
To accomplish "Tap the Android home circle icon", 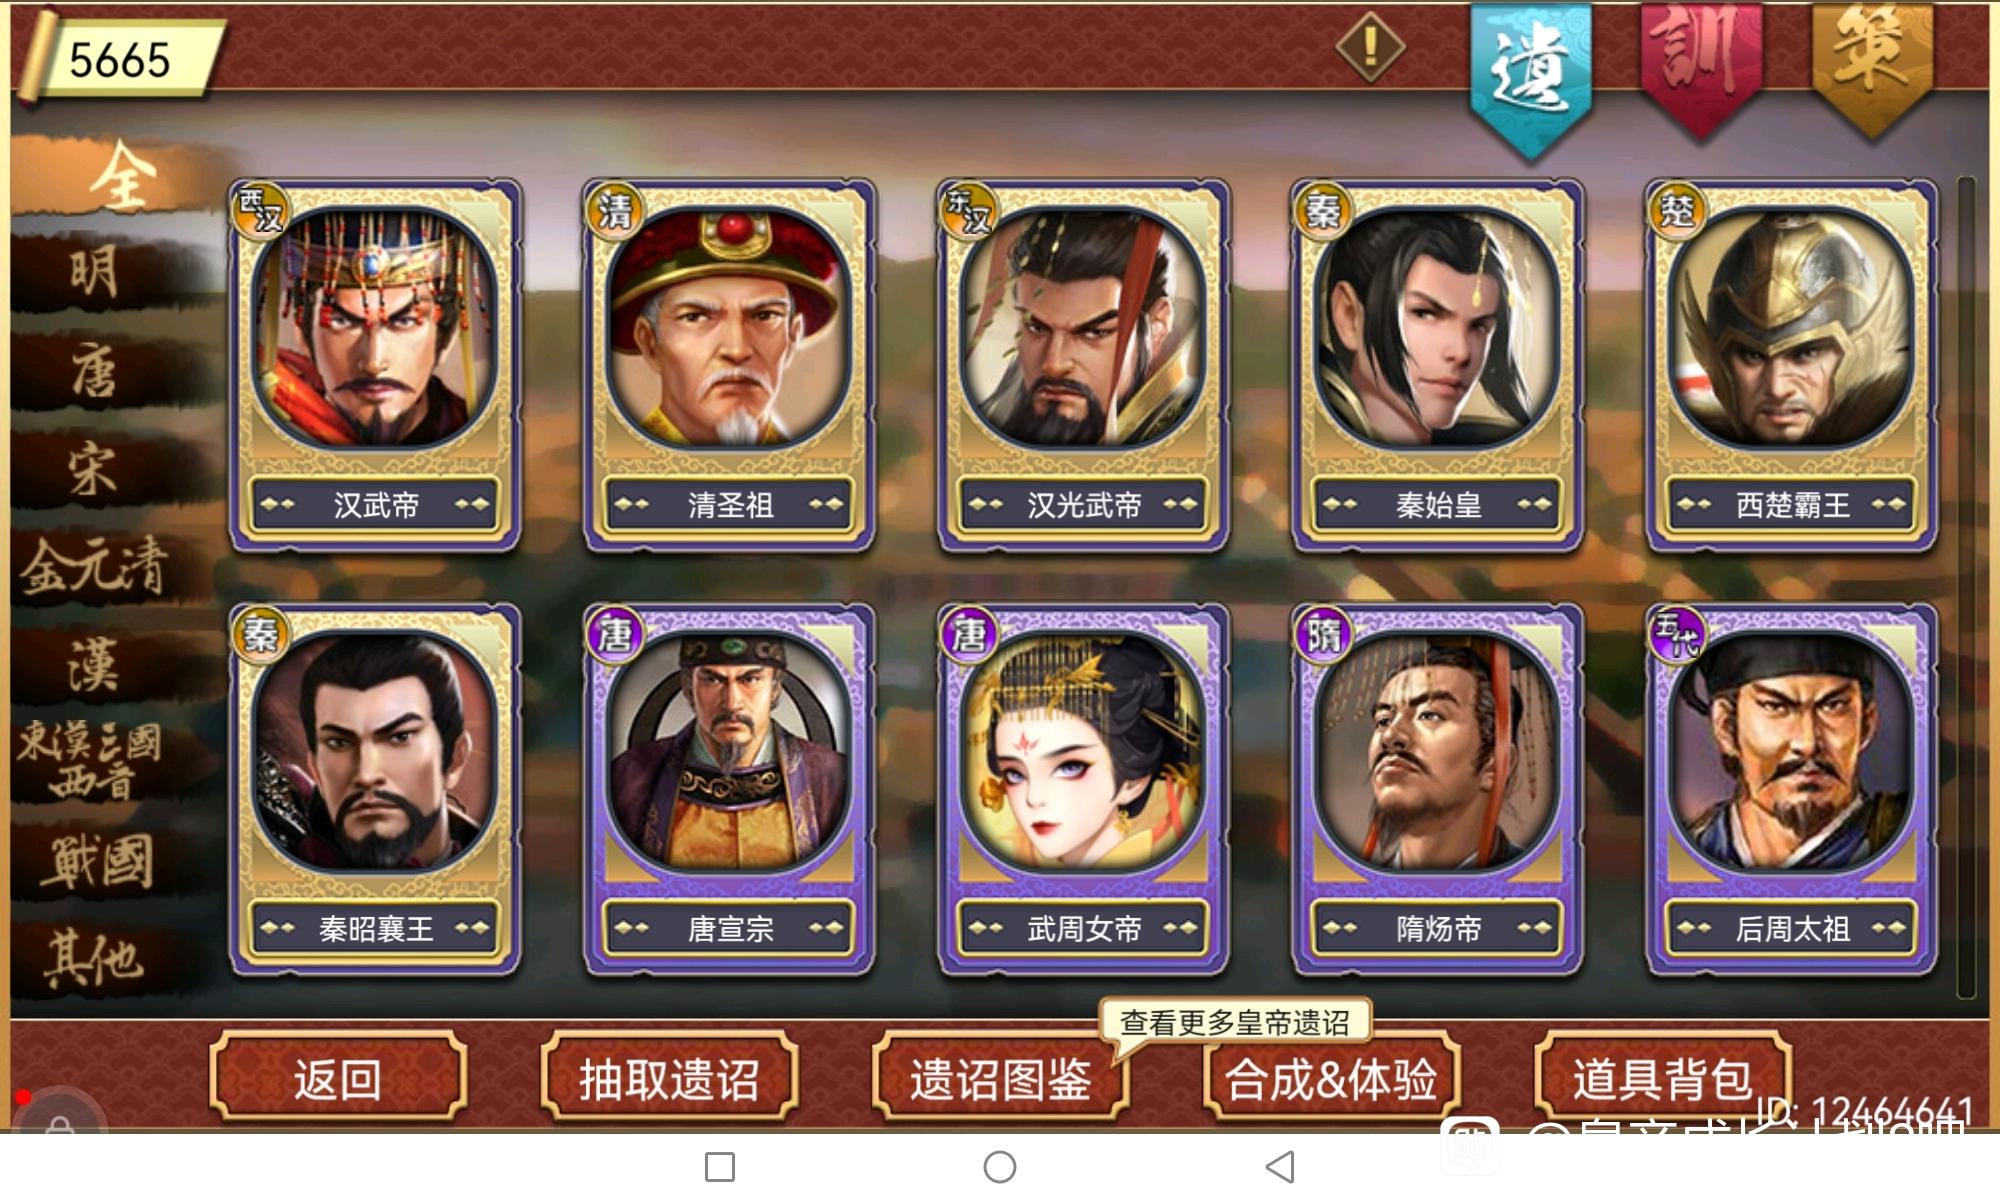I will tap(1000, 1167).
